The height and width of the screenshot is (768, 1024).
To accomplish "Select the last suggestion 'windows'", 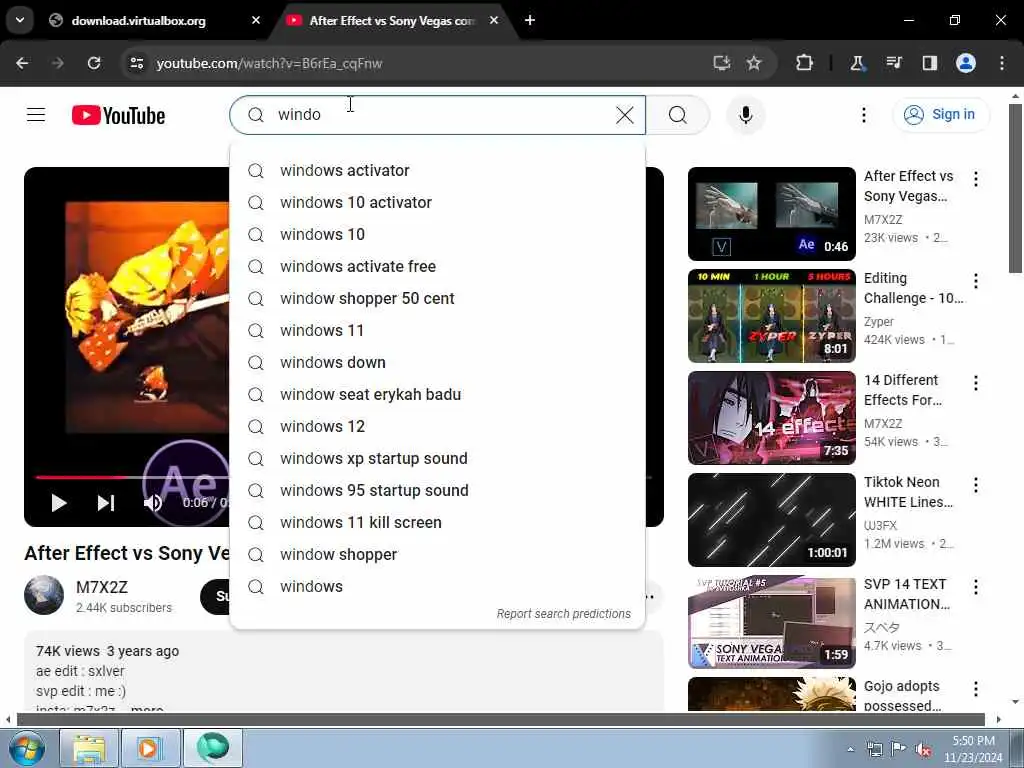I will coord(438,586).
